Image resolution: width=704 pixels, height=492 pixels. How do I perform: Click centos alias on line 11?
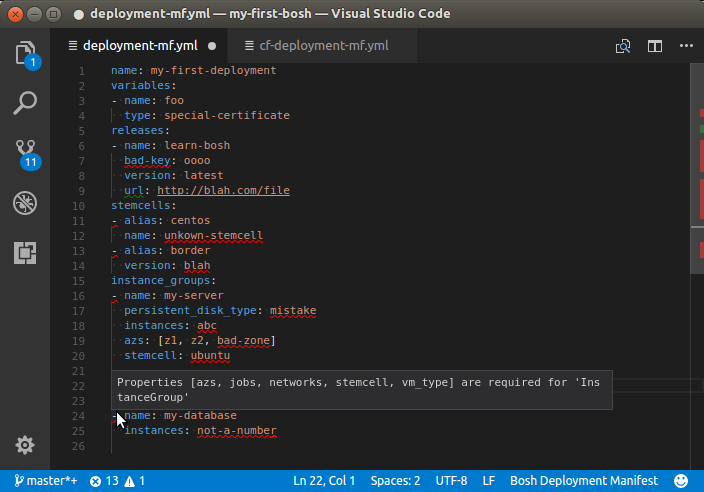tap(190, 220)
